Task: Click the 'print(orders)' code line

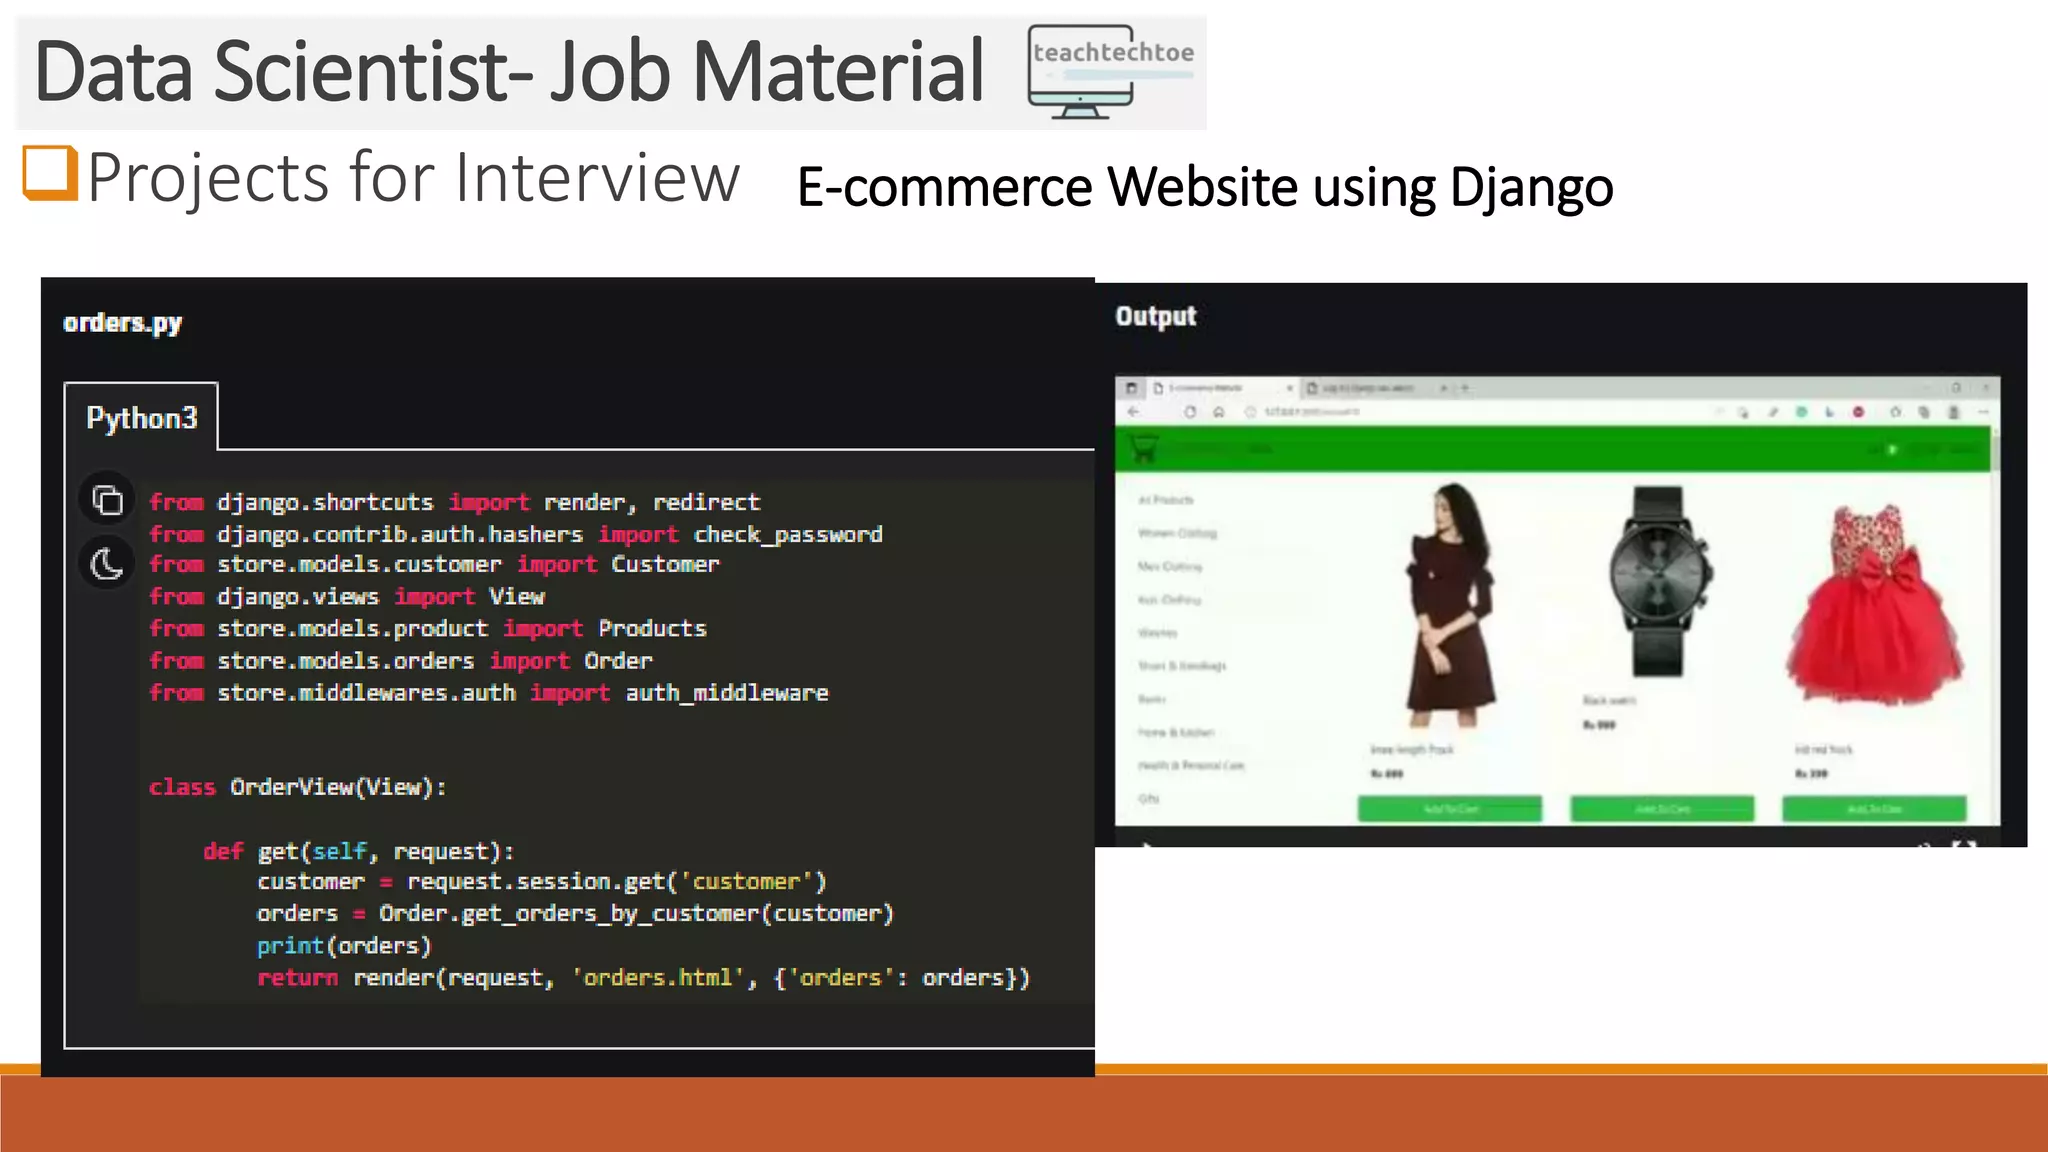Action: 343,946
